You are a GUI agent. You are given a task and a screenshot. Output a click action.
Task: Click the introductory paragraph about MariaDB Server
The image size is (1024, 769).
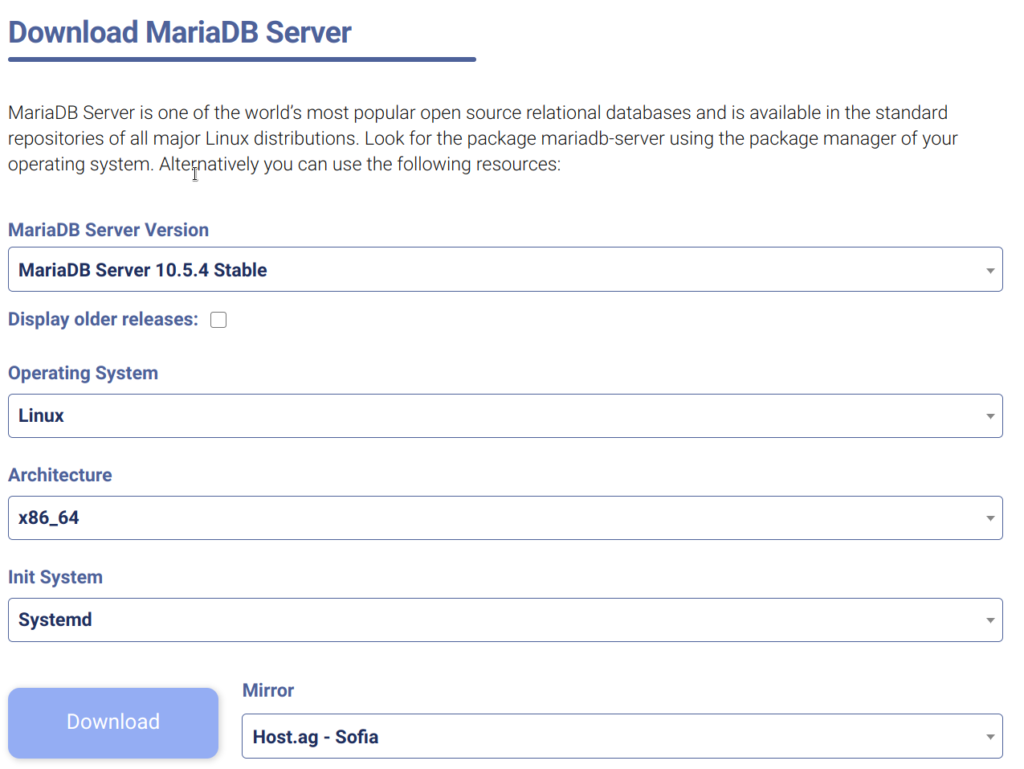[483, 138]
